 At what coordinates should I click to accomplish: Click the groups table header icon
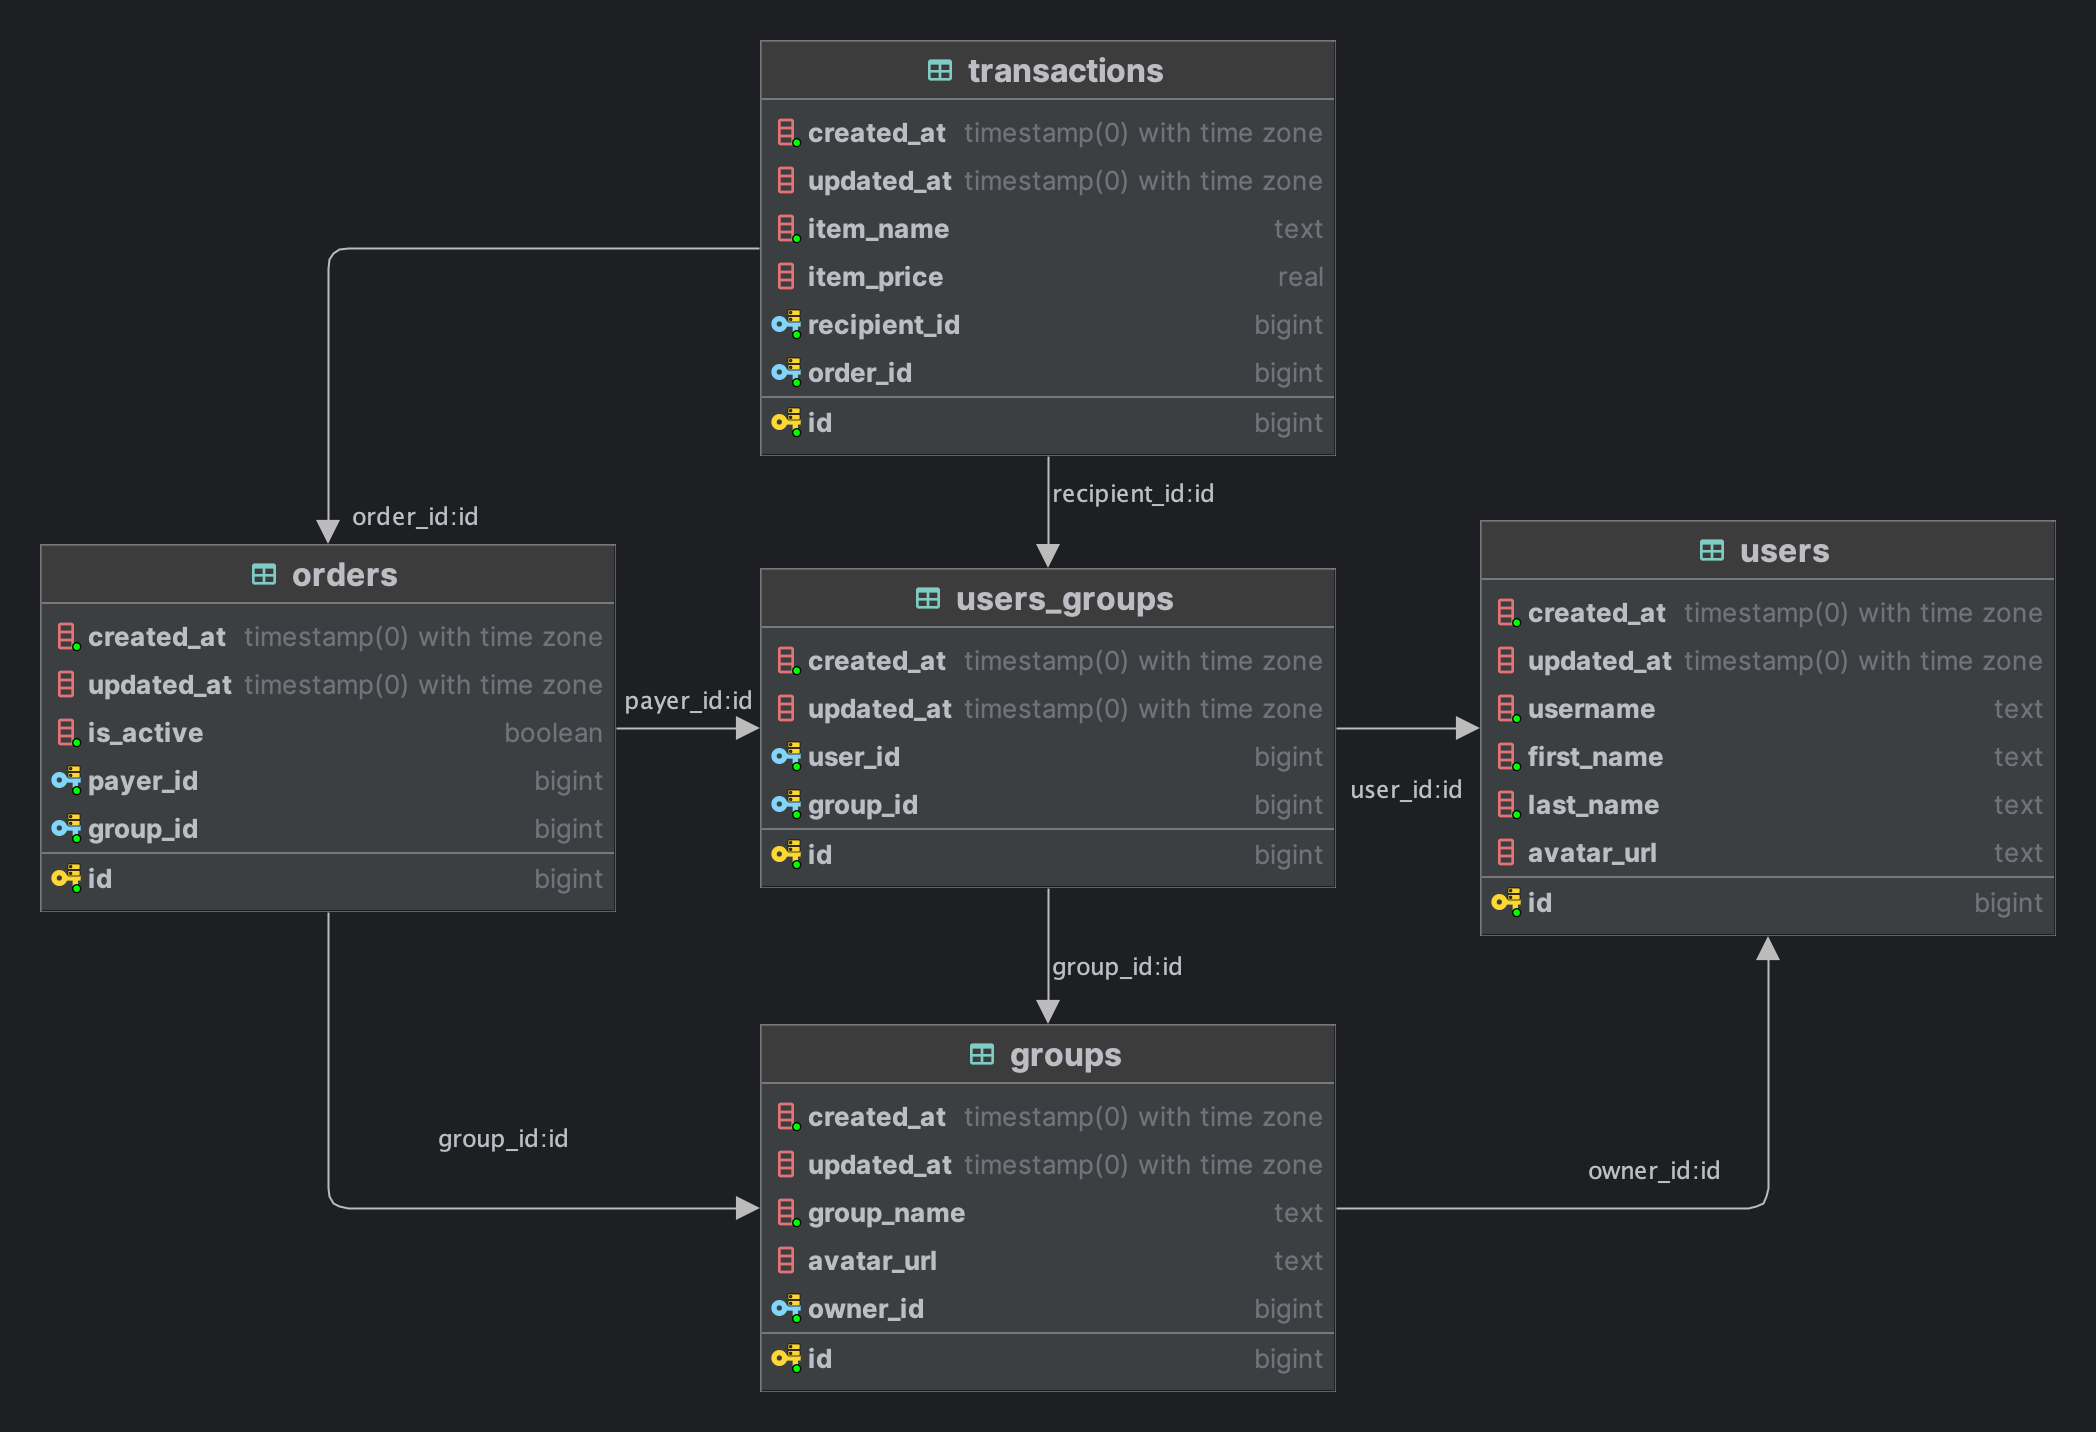tap(981, 1055)
